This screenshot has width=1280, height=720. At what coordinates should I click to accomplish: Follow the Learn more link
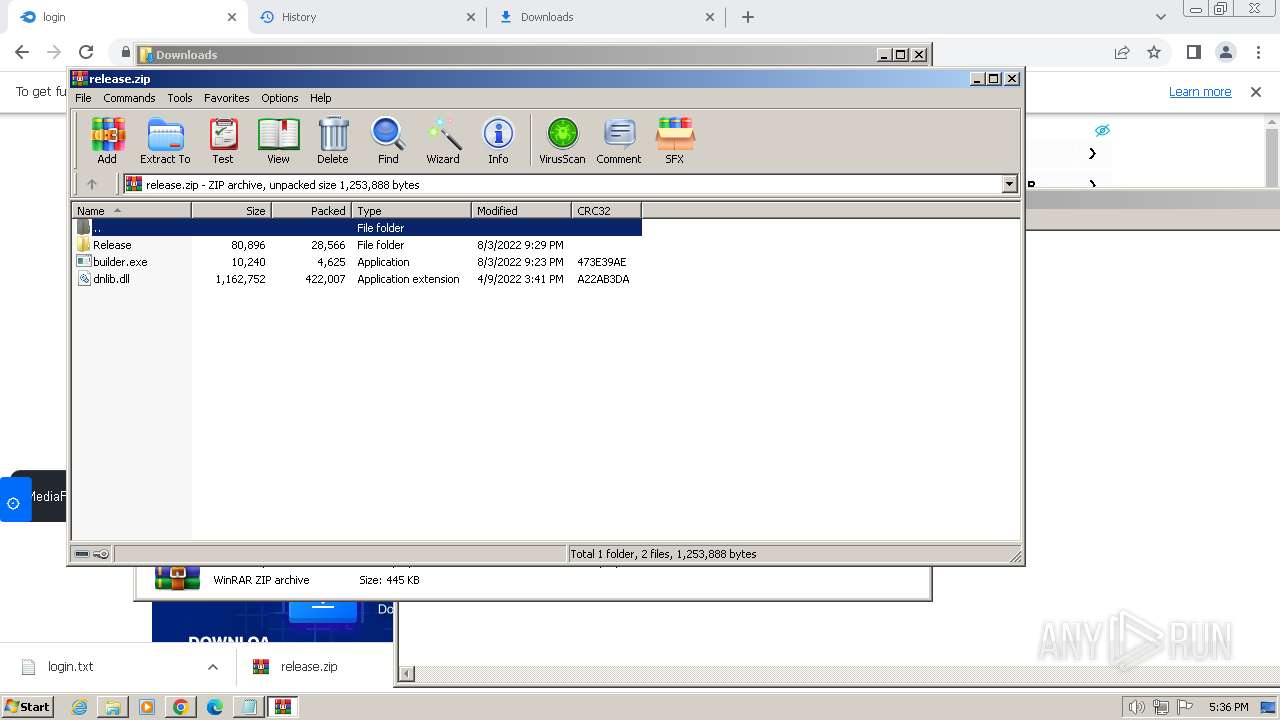(1200, 92)
